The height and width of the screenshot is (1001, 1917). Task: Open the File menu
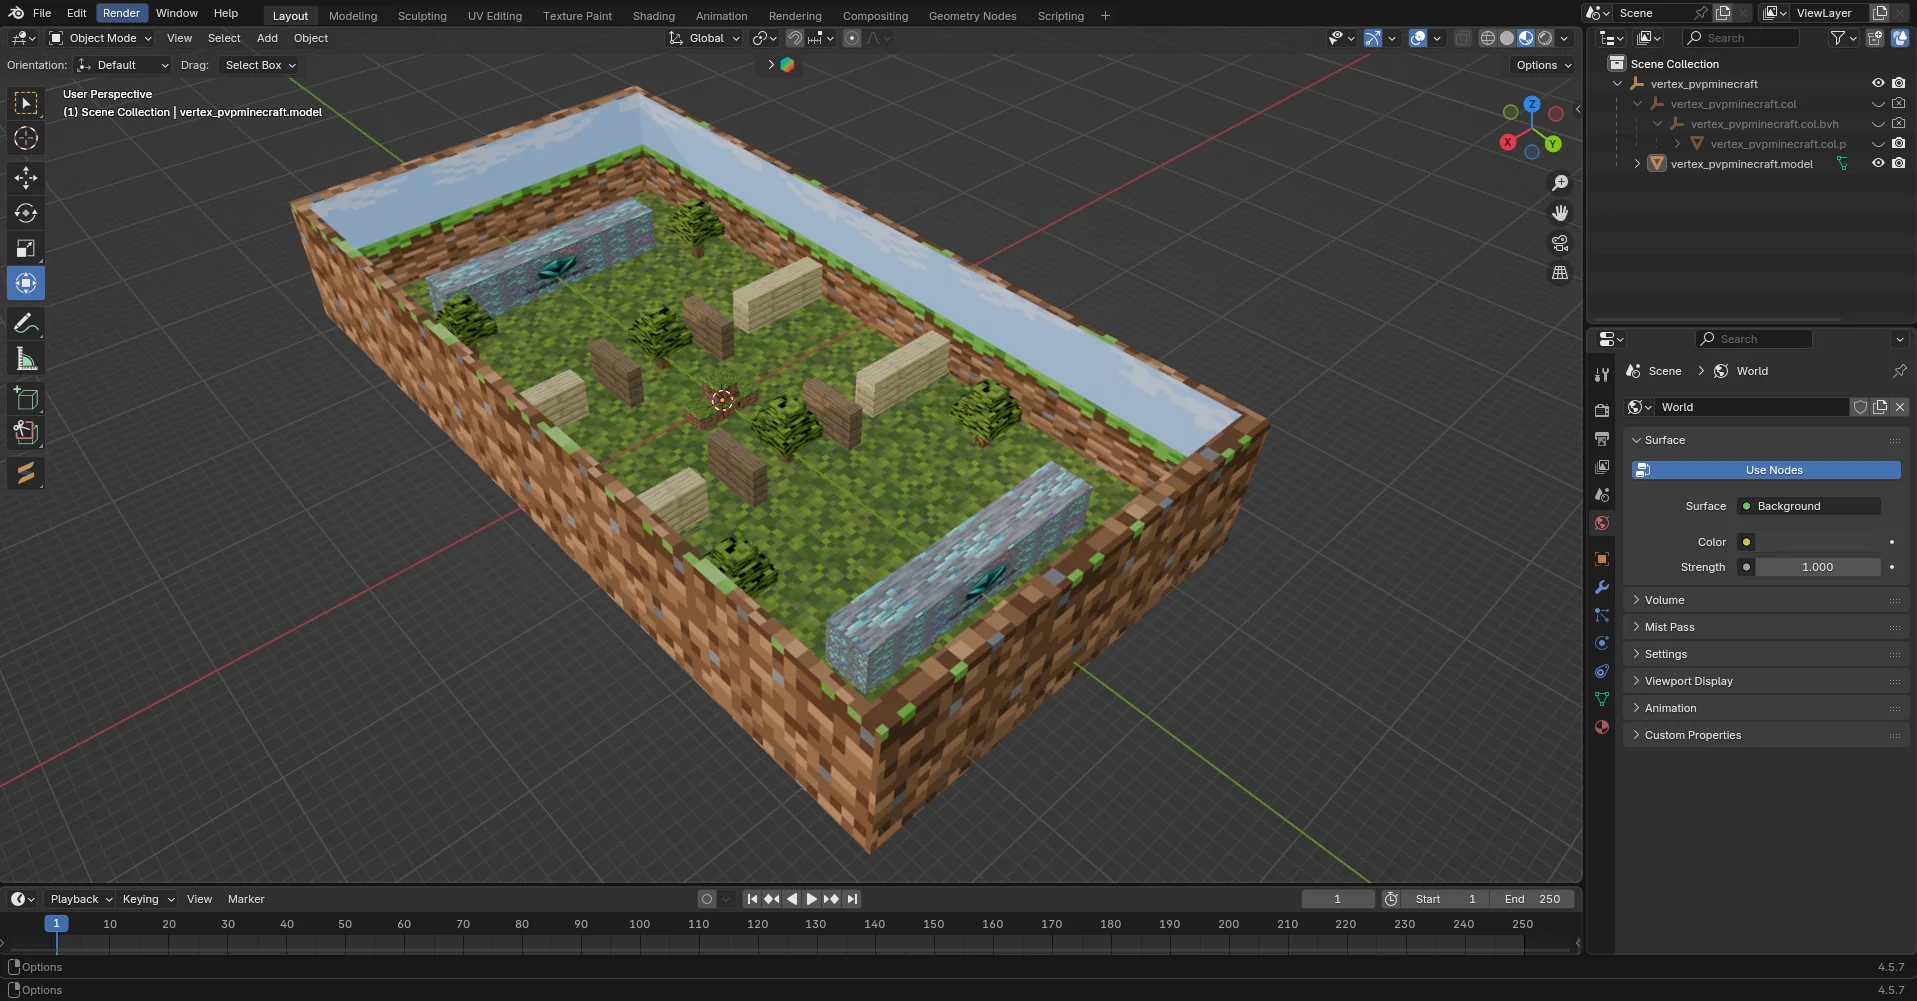(x=42, y=13)
